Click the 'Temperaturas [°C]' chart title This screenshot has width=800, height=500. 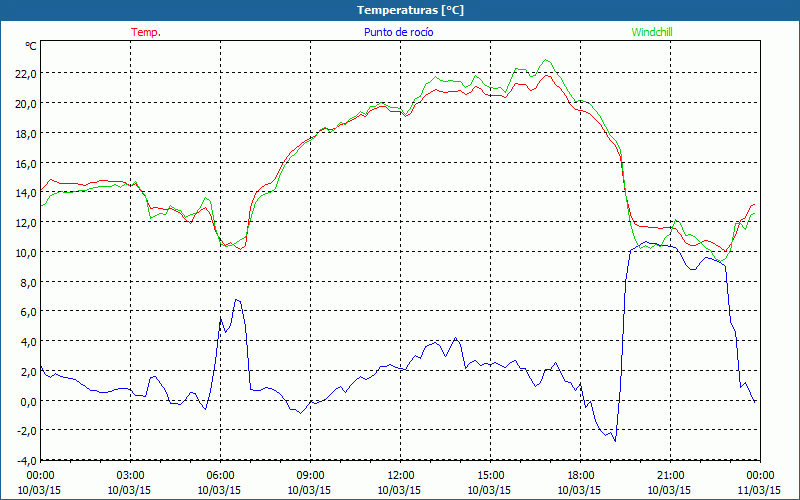click(x=410, y=10)
